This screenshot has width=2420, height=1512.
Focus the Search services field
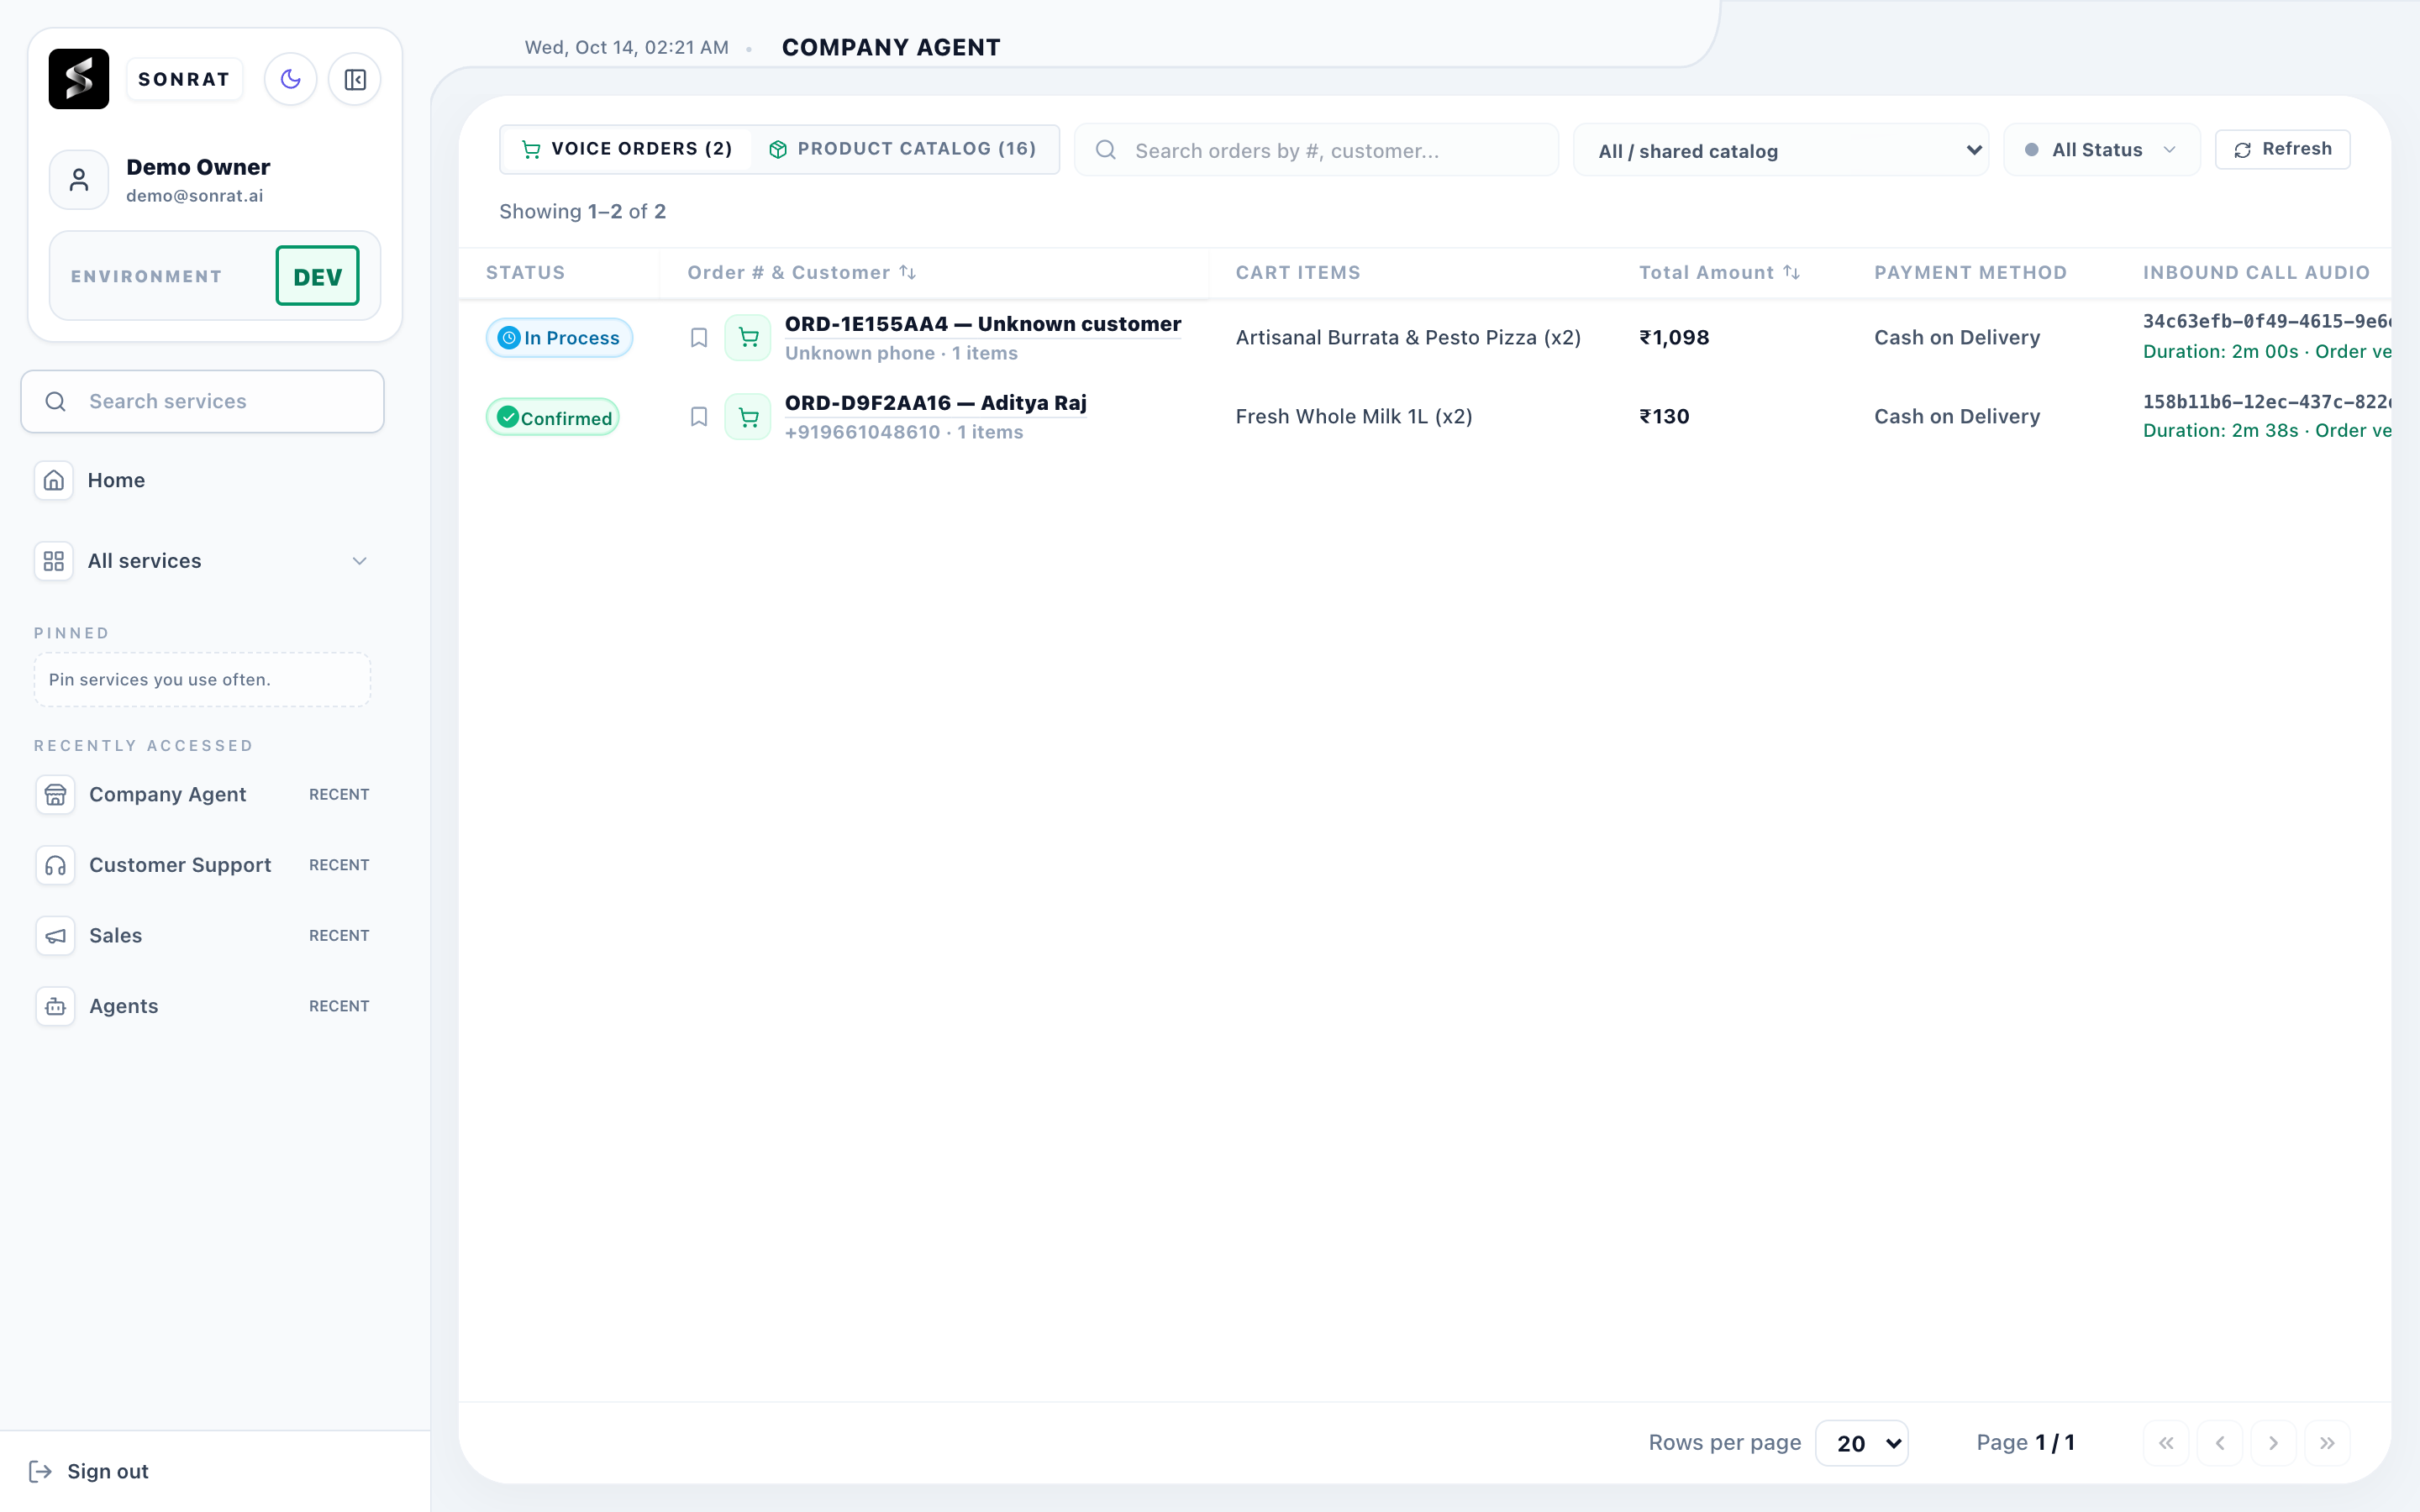(x=203, y=402)
